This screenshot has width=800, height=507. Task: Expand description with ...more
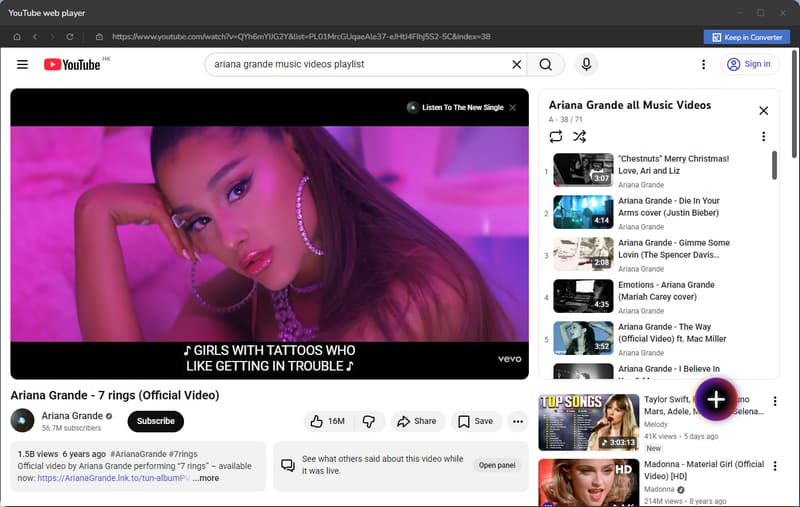click(206, 478)
